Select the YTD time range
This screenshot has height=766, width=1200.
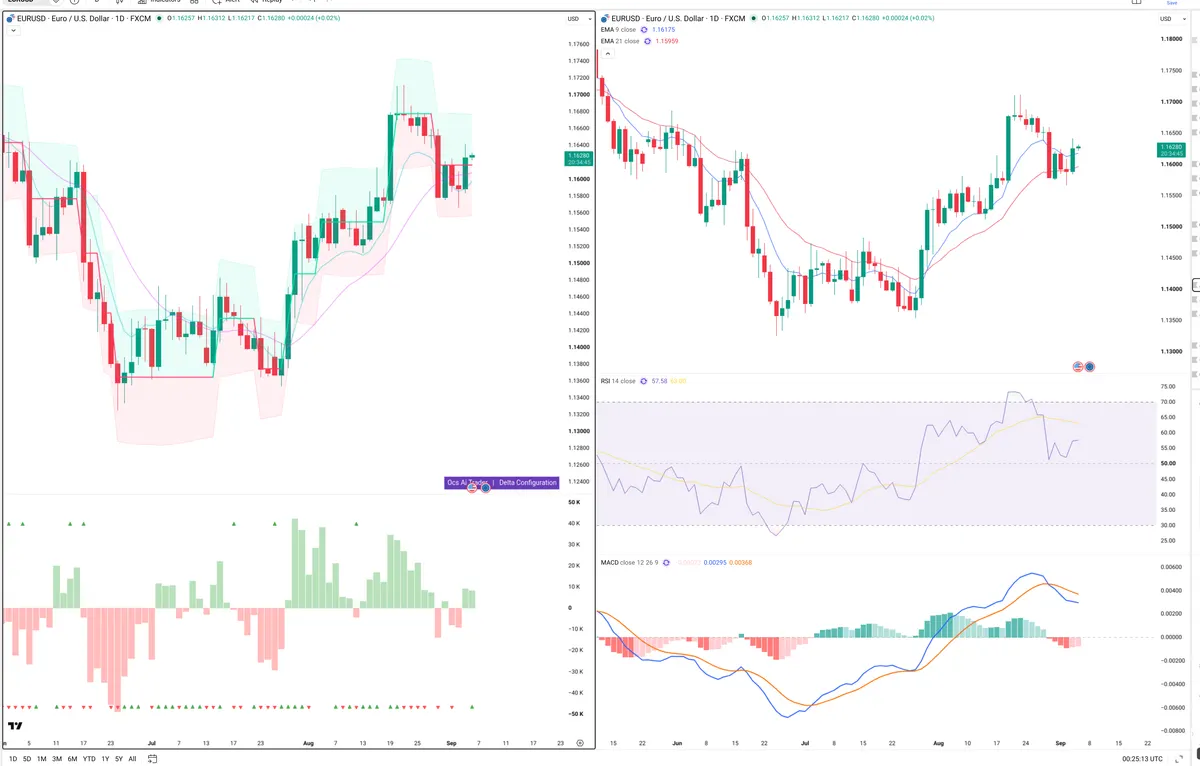tap(89, 759)
